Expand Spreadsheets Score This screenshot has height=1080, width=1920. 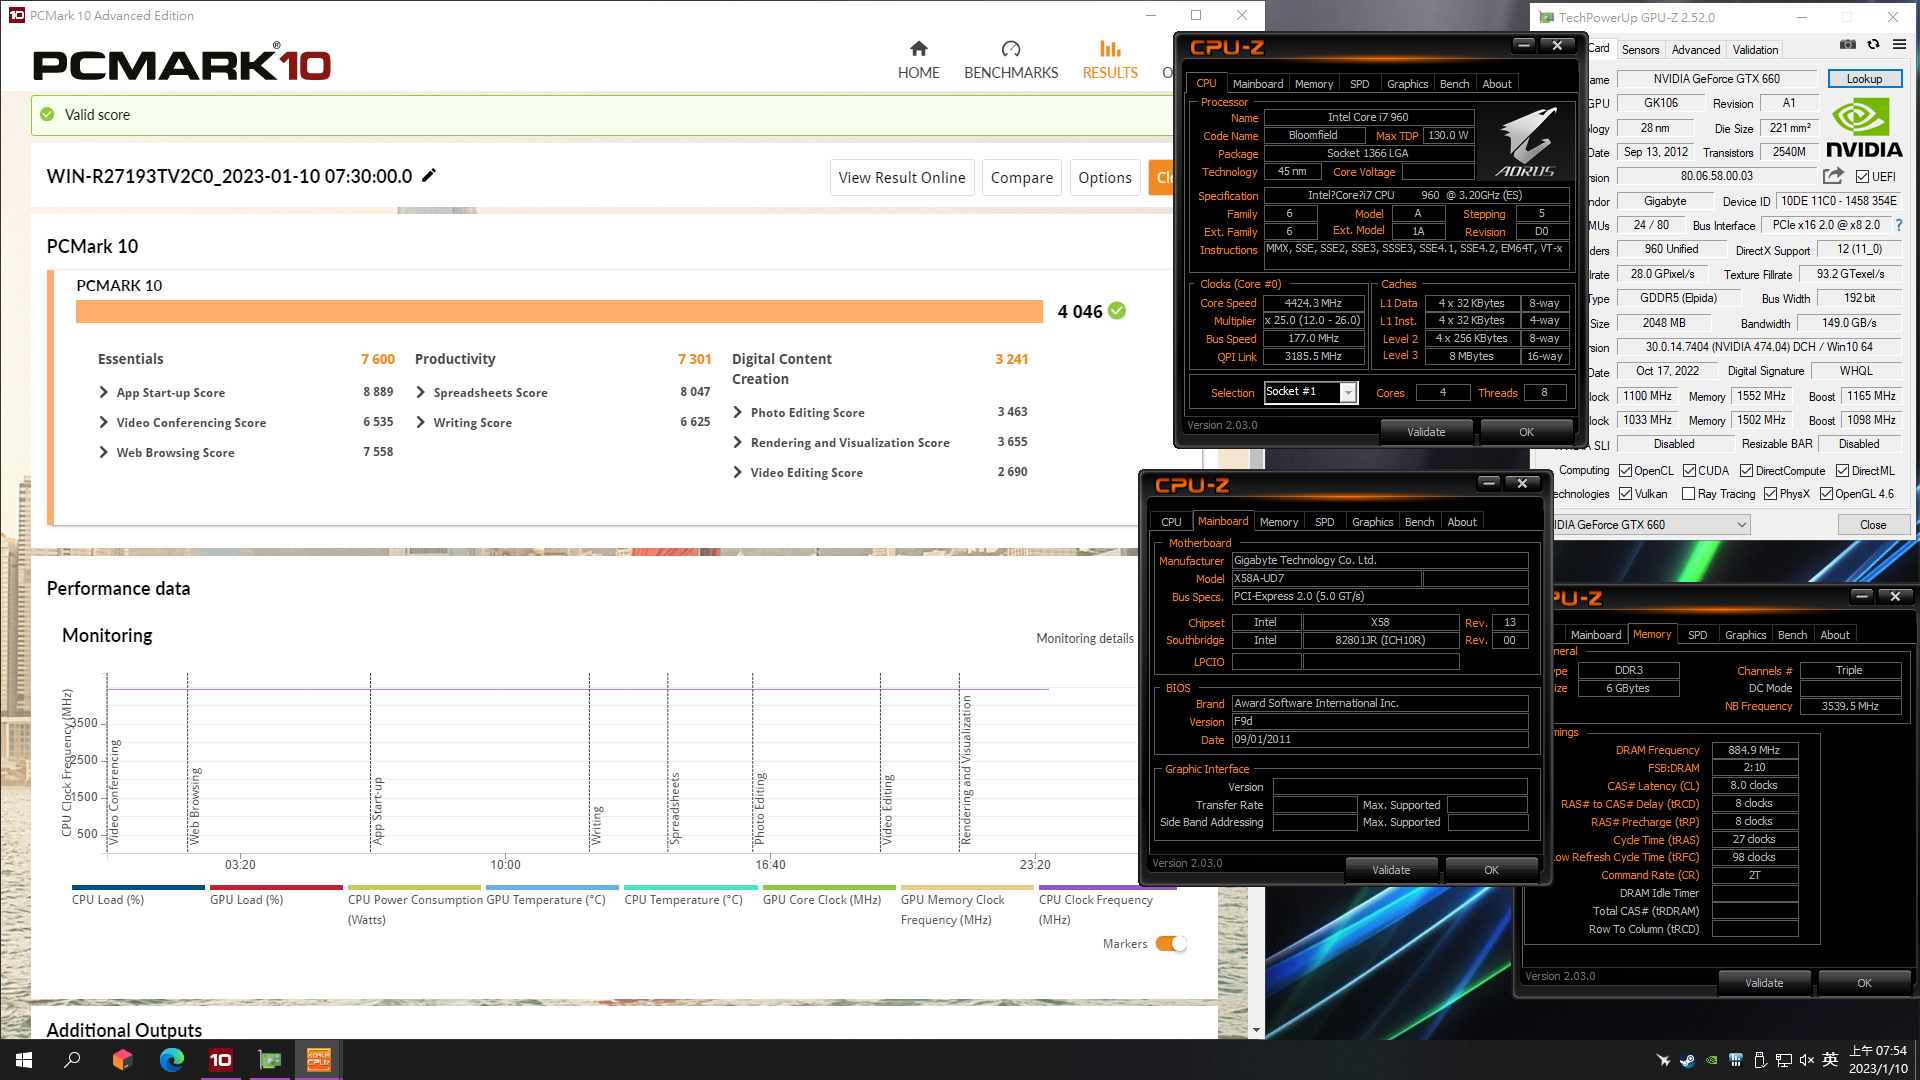coord(420,392)
